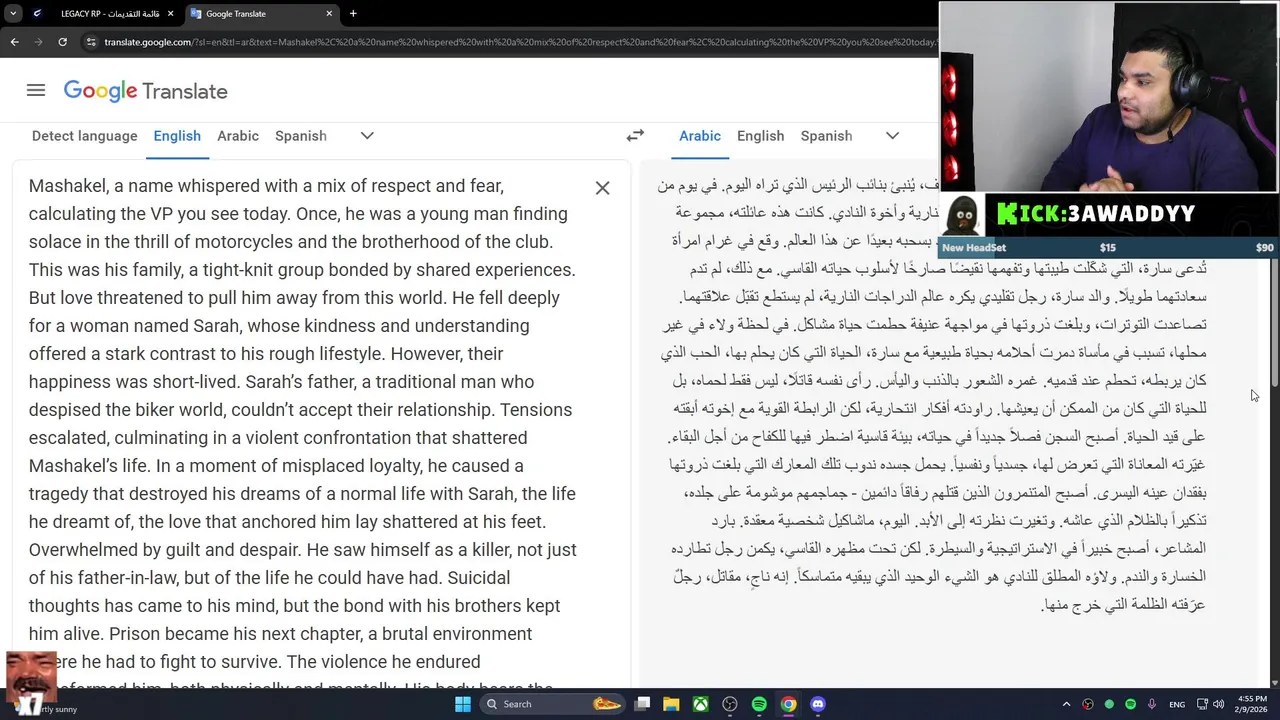Open a new browser tab
The height and width of the screenshot is (720, 1280).
[353, 14]
